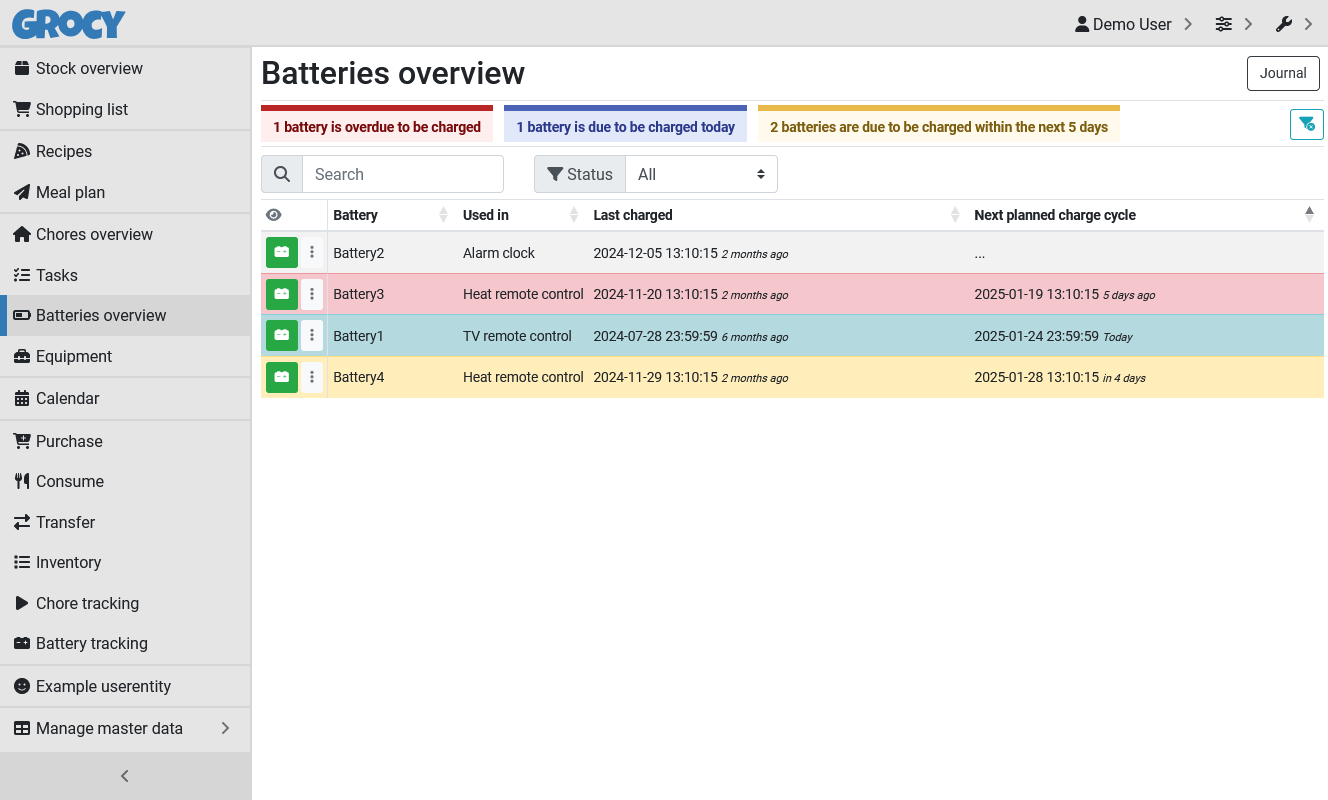Viewport: 1328px width, 800px height.
Task: Collapse the sidebar with the chevron
Action: [125, 776]
